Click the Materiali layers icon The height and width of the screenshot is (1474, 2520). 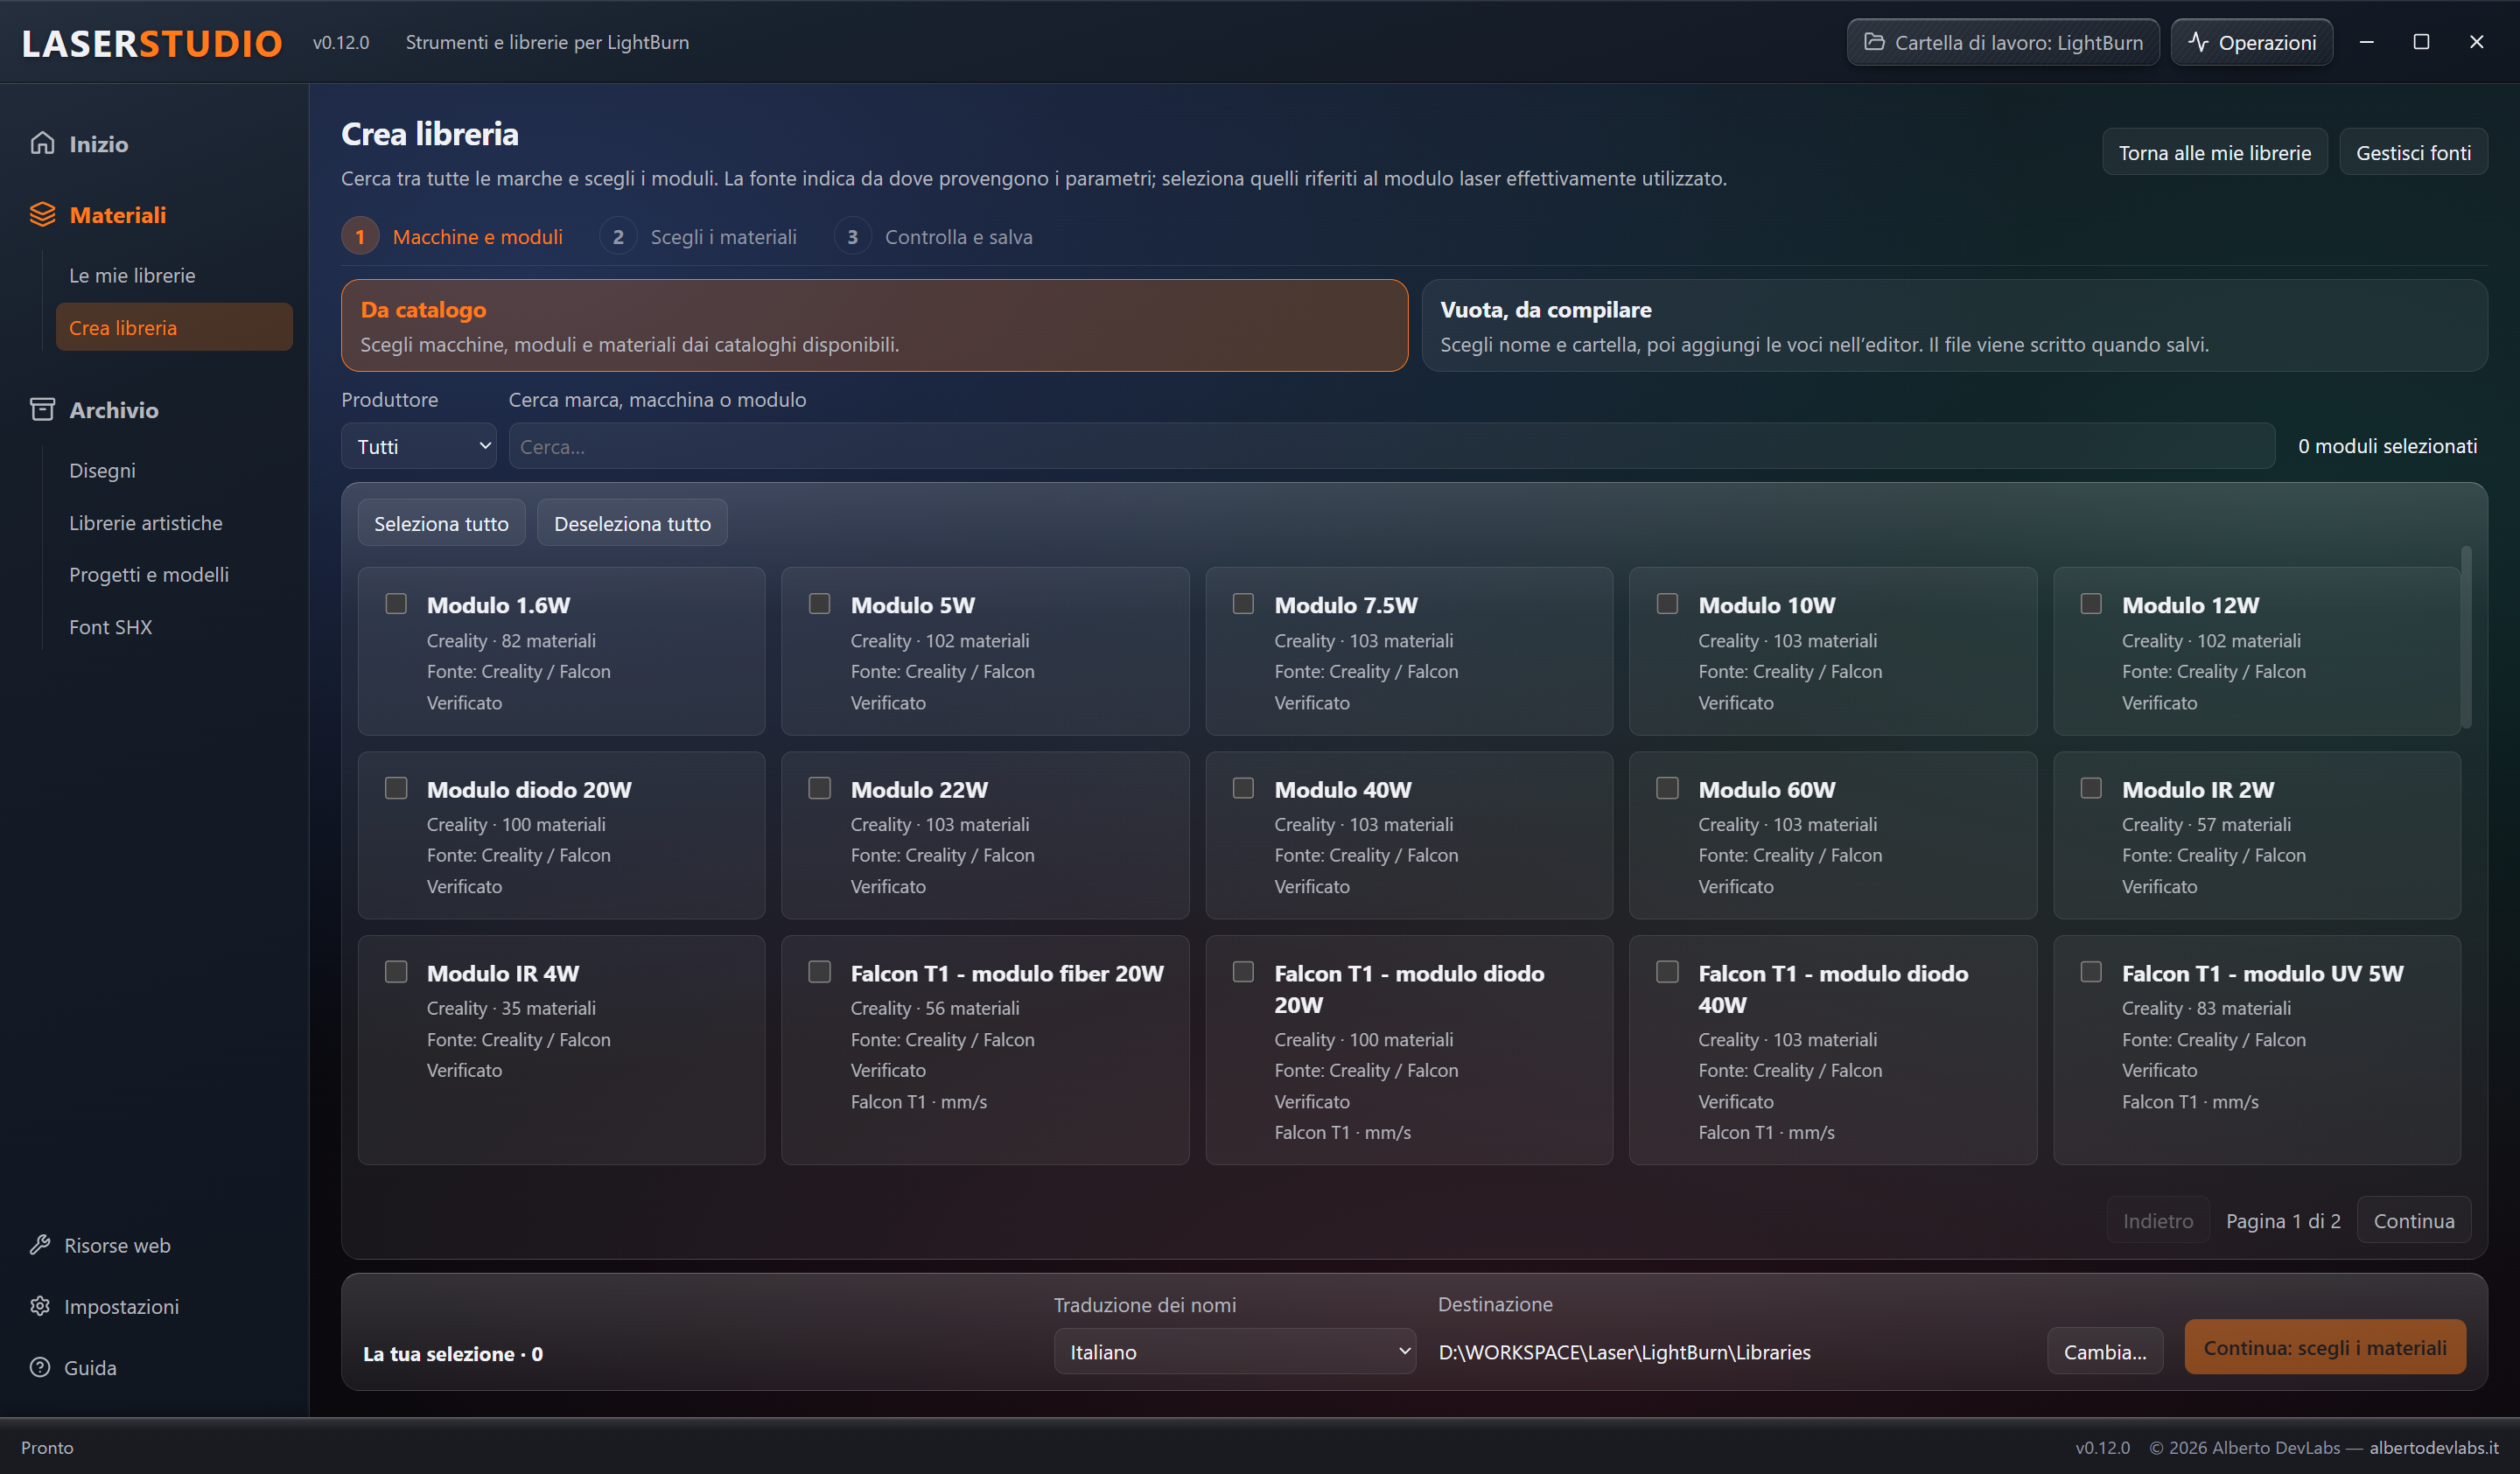click(42, 214)
